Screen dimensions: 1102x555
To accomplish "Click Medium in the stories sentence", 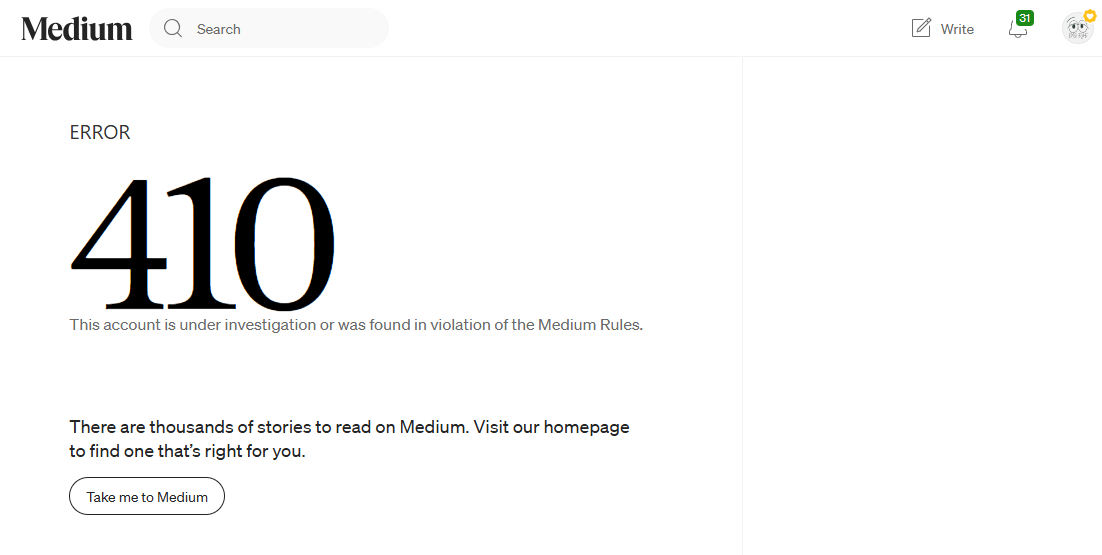I will 432,427.
